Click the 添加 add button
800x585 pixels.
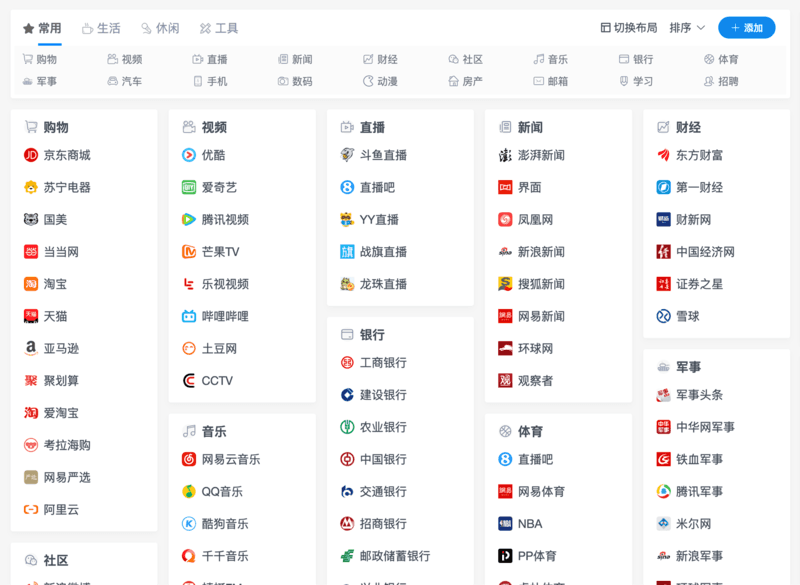(x=746, y=28)
